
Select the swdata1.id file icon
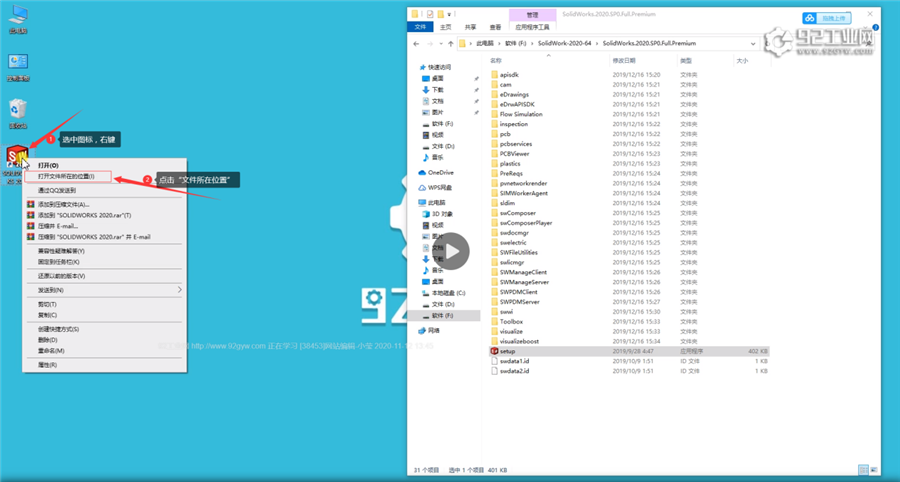[x=495, y=361]
